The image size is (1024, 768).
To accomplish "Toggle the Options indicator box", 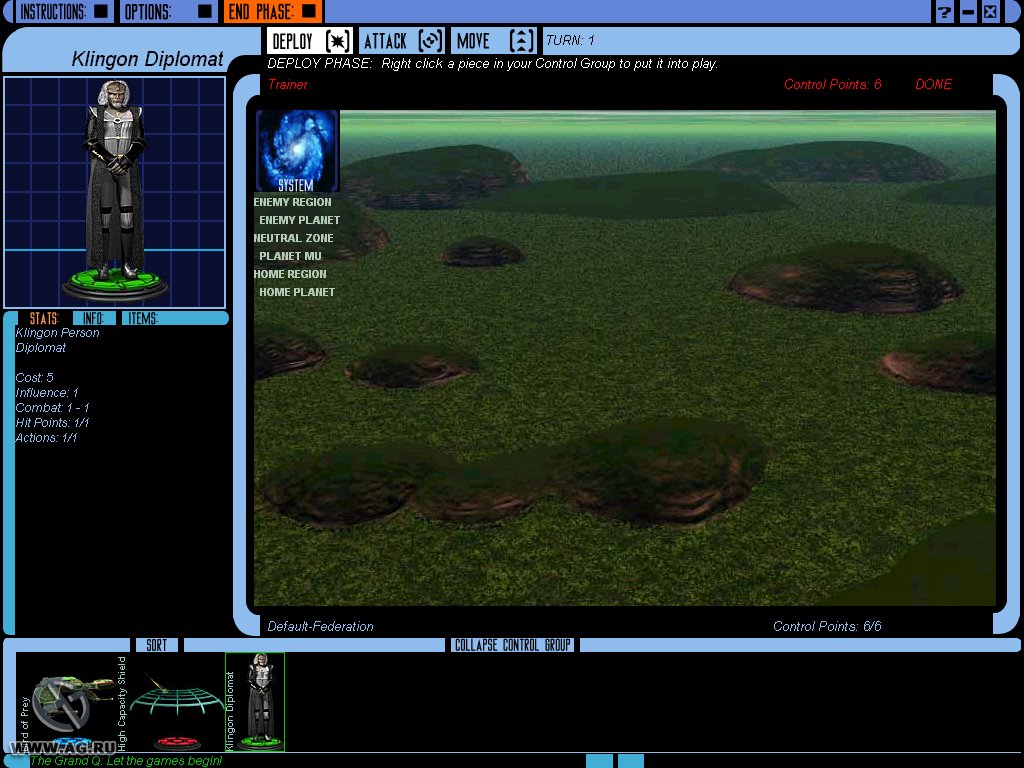I will (204, 12).
